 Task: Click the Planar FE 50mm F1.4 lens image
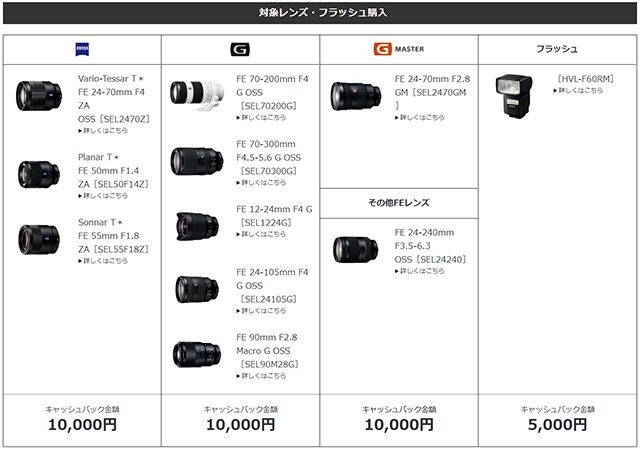(40, 173)
